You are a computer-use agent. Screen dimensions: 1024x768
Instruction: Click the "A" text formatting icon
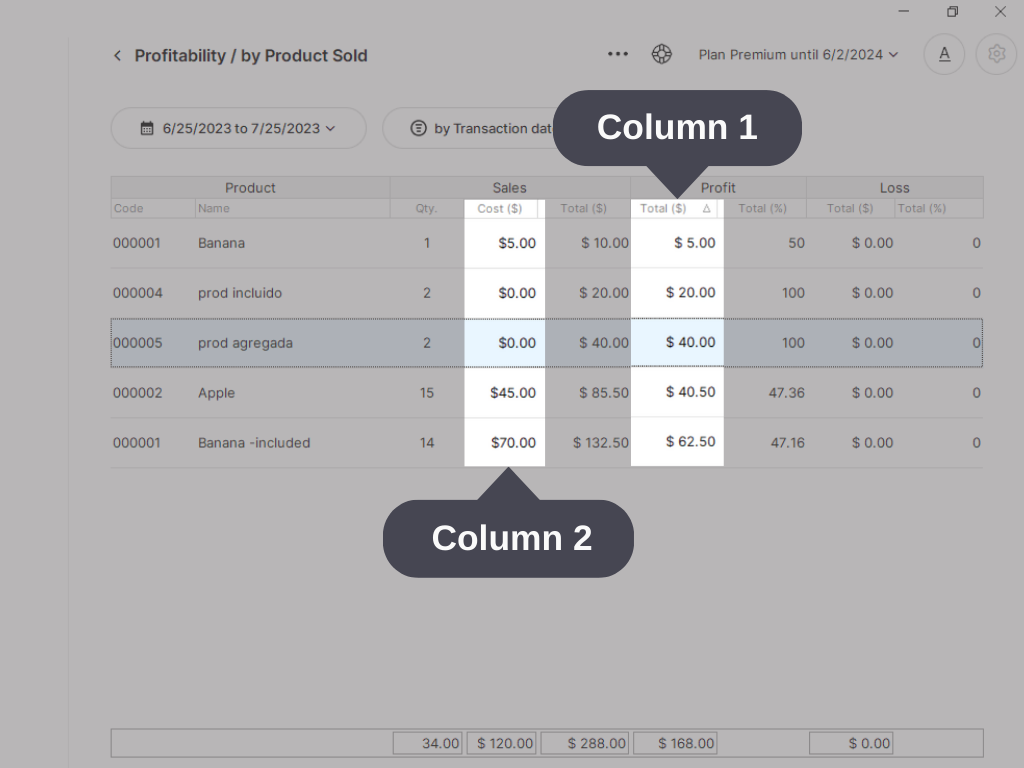(x=944, y=54)
